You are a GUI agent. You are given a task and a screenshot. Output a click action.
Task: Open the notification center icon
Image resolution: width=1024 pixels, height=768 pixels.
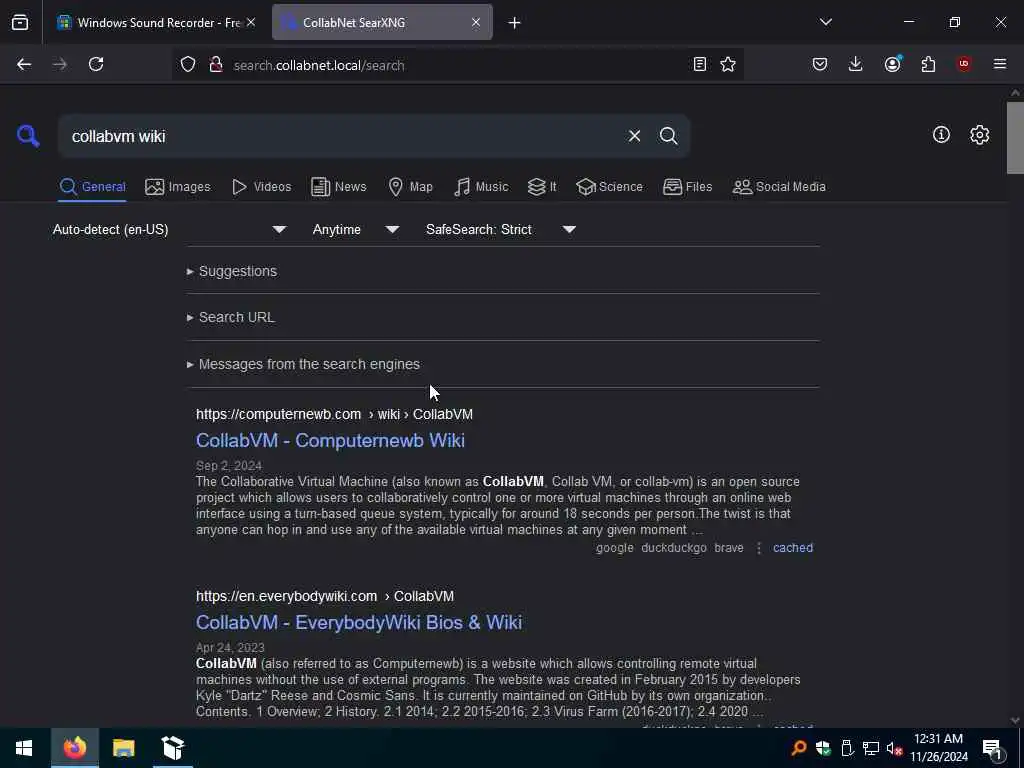click(992, 748)
